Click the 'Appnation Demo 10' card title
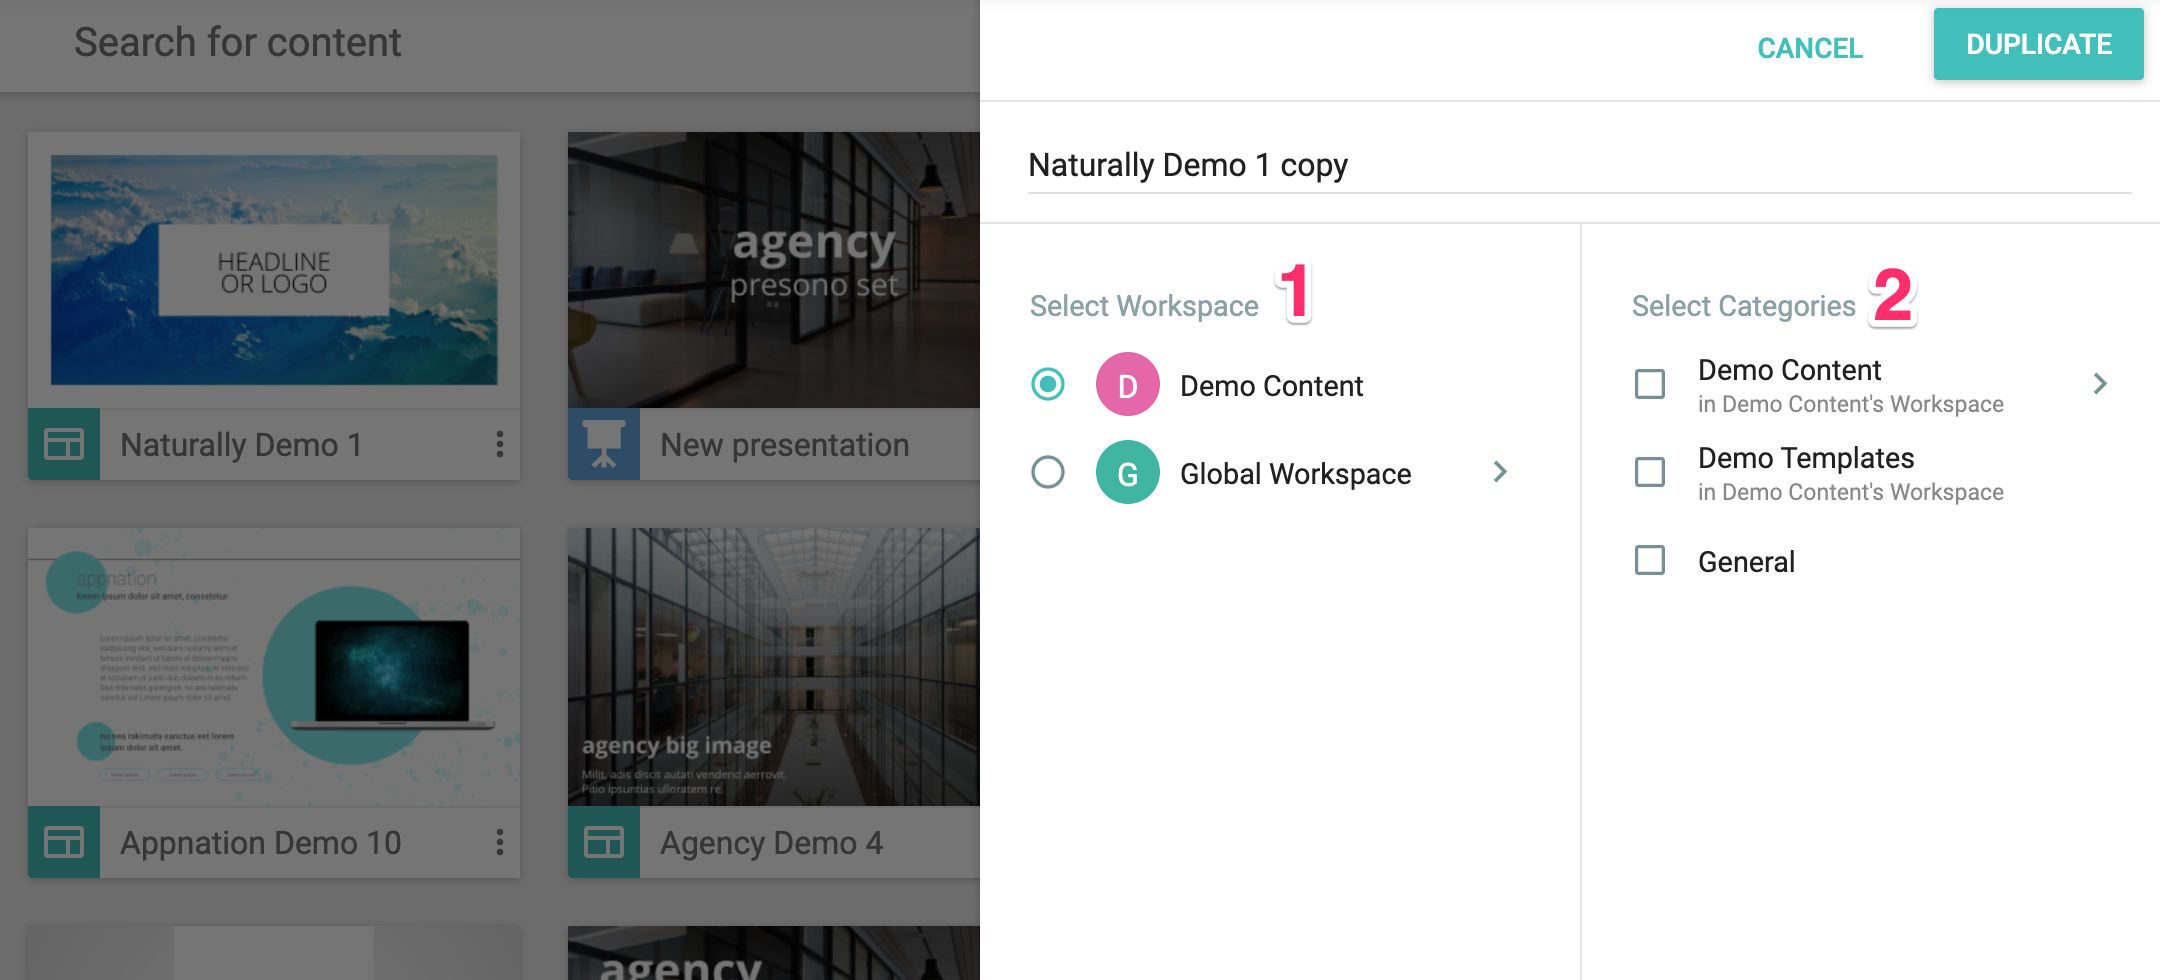The image size is (2160, 980). click(261, 843)
